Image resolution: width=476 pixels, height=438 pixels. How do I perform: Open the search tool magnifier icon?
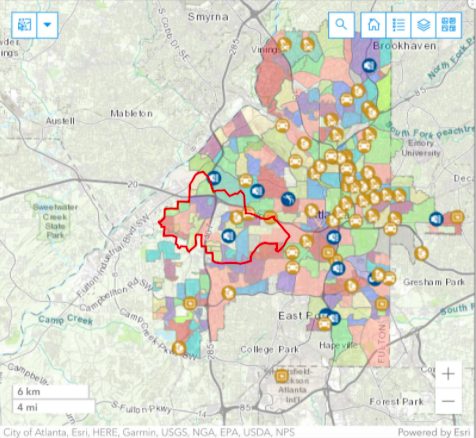(x=341, y=25)
